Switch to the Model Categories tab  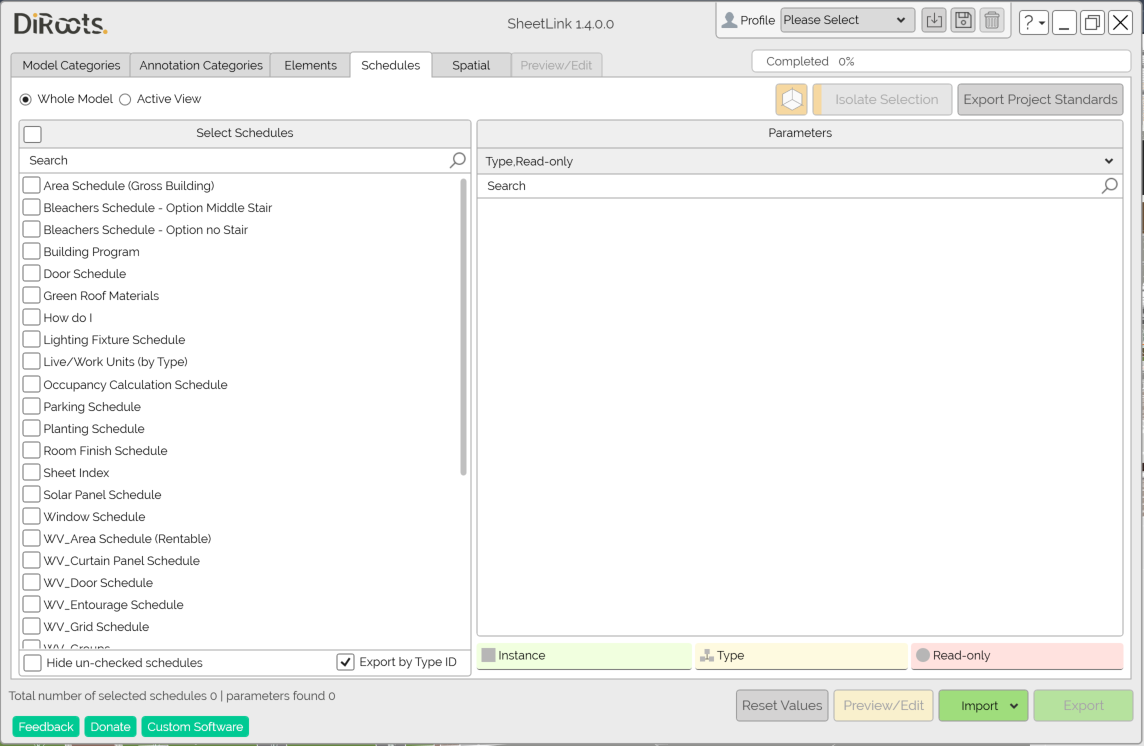point(71,65)
